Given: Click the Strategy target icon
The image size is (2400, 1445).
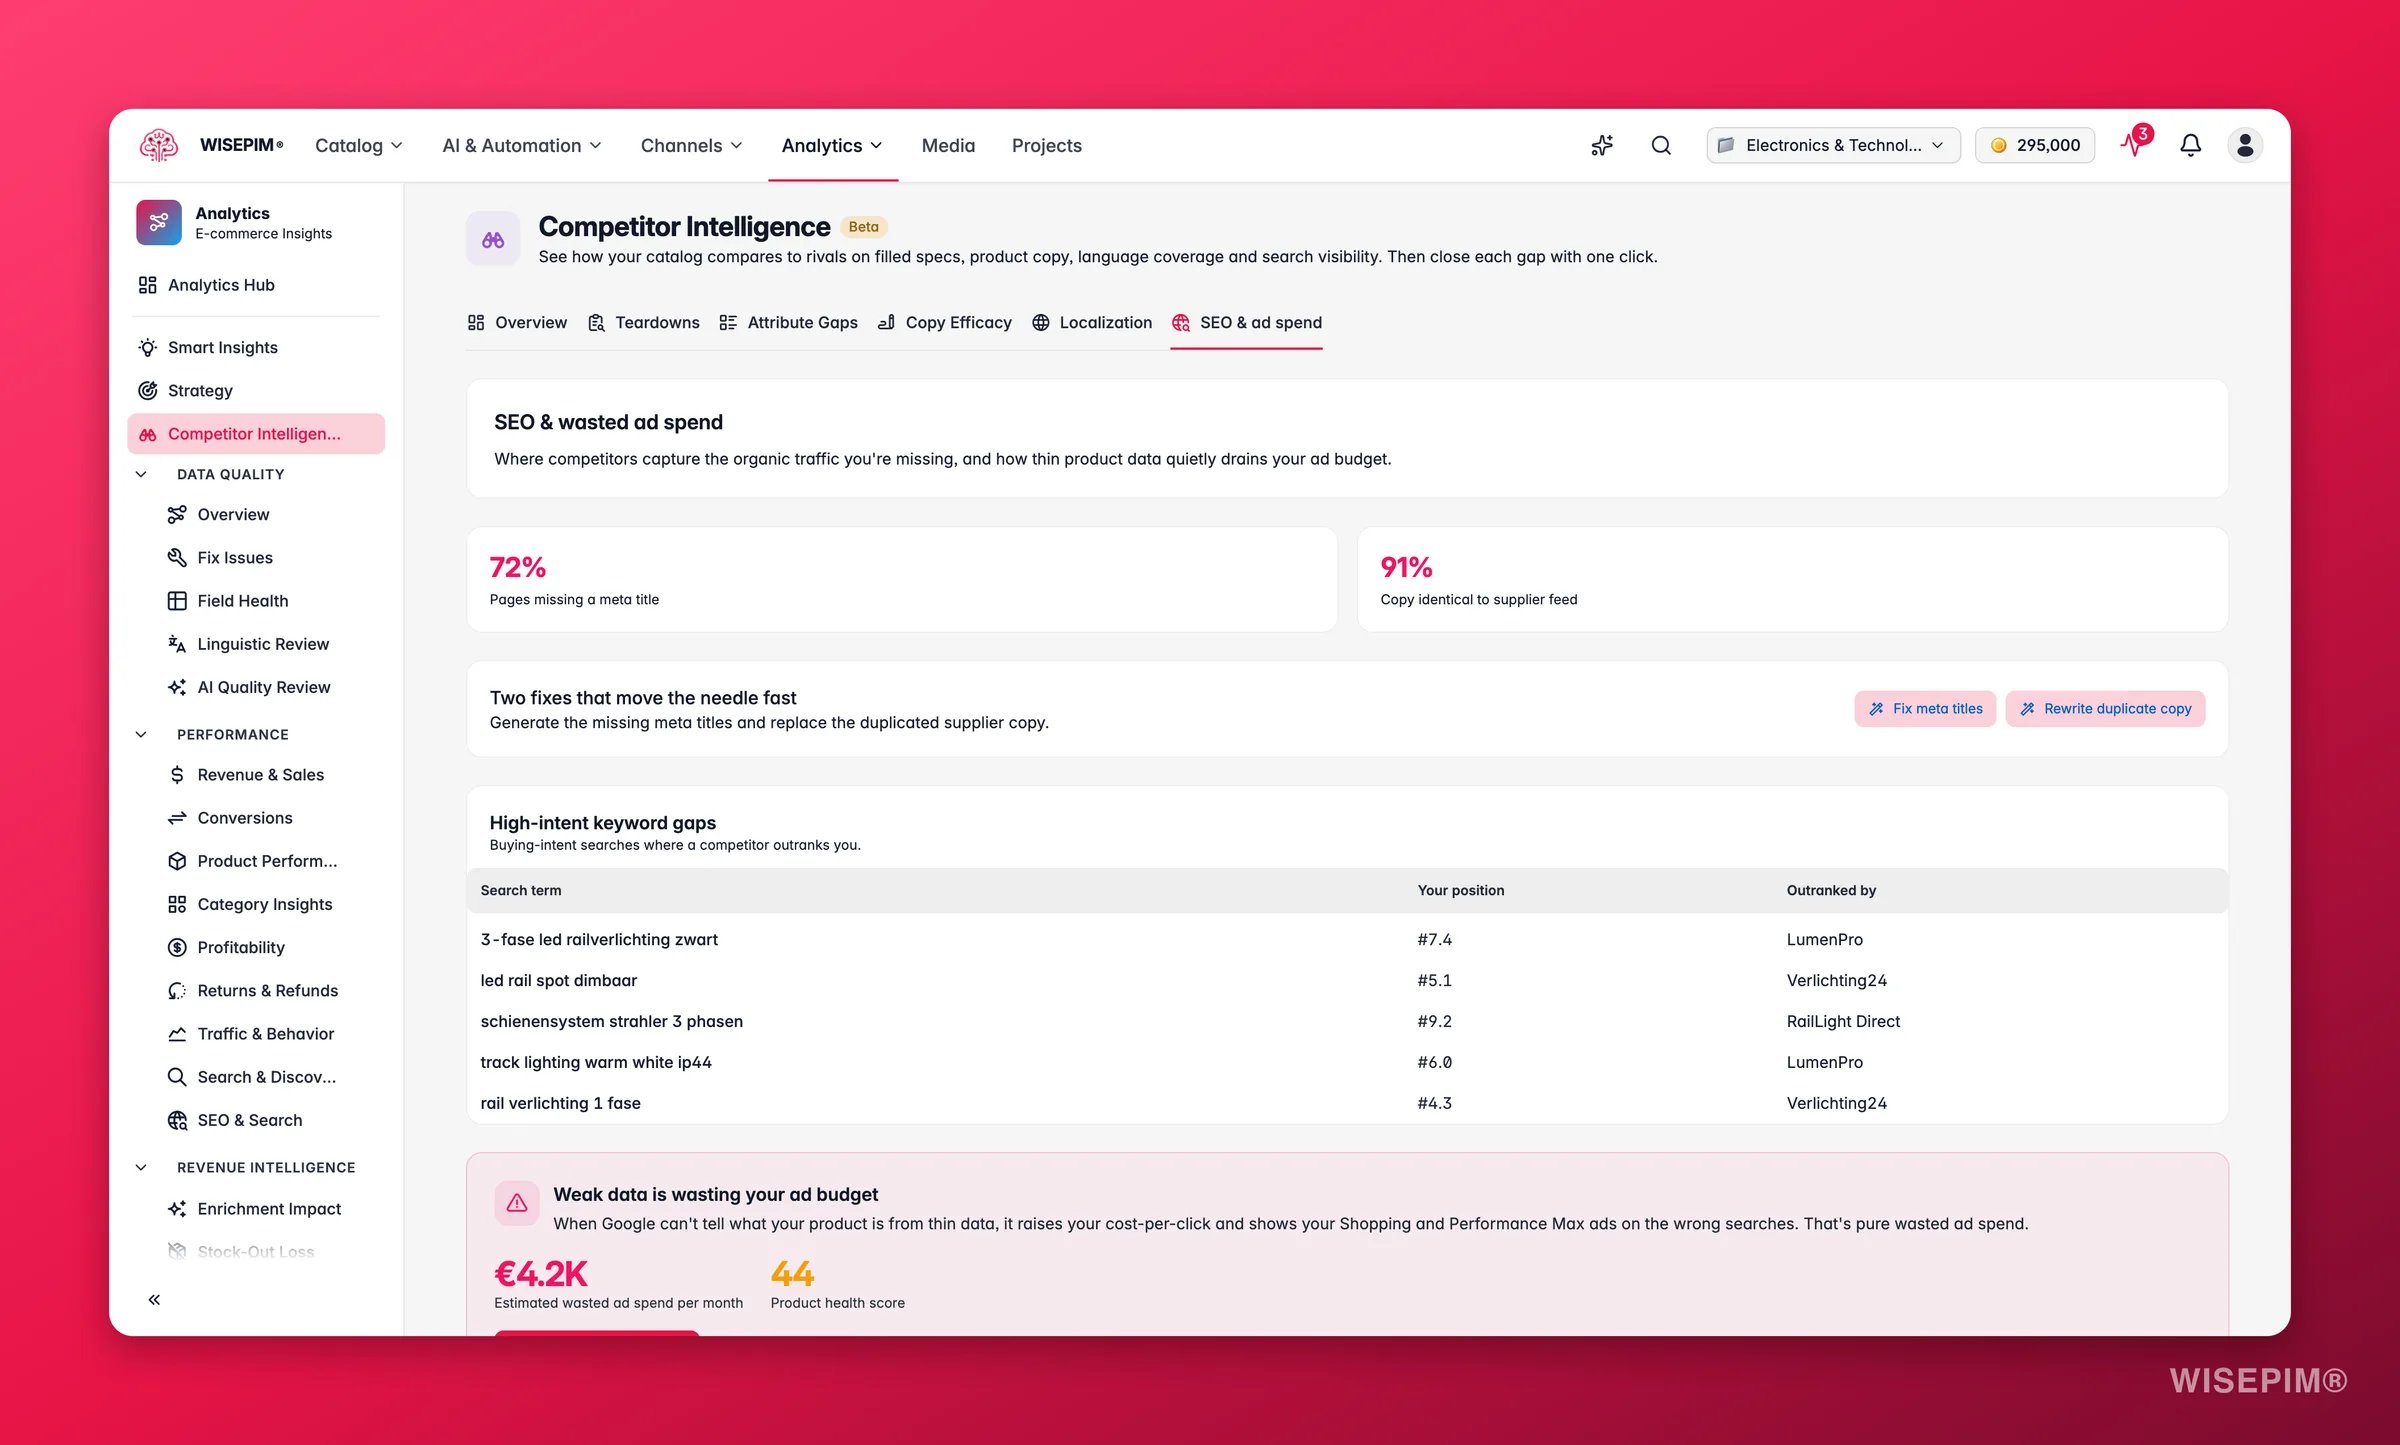Looking at the screenshot, I should (148, 390).
